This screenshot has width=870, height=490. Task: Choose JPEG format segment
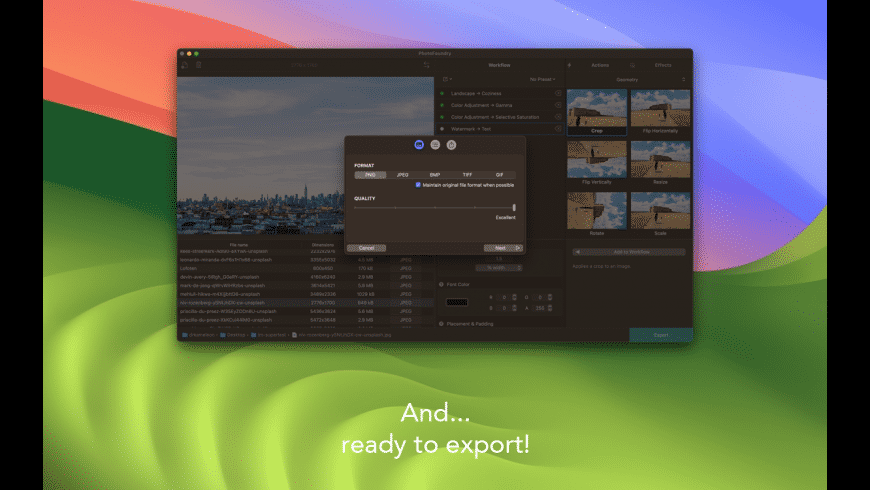tap(403, 175)
